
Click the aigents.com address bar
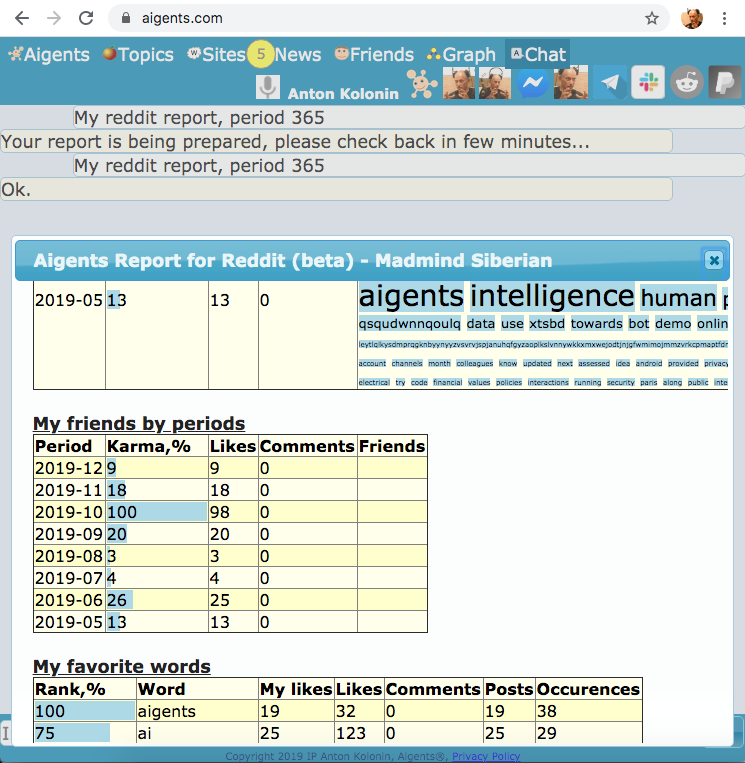(389, 18)
